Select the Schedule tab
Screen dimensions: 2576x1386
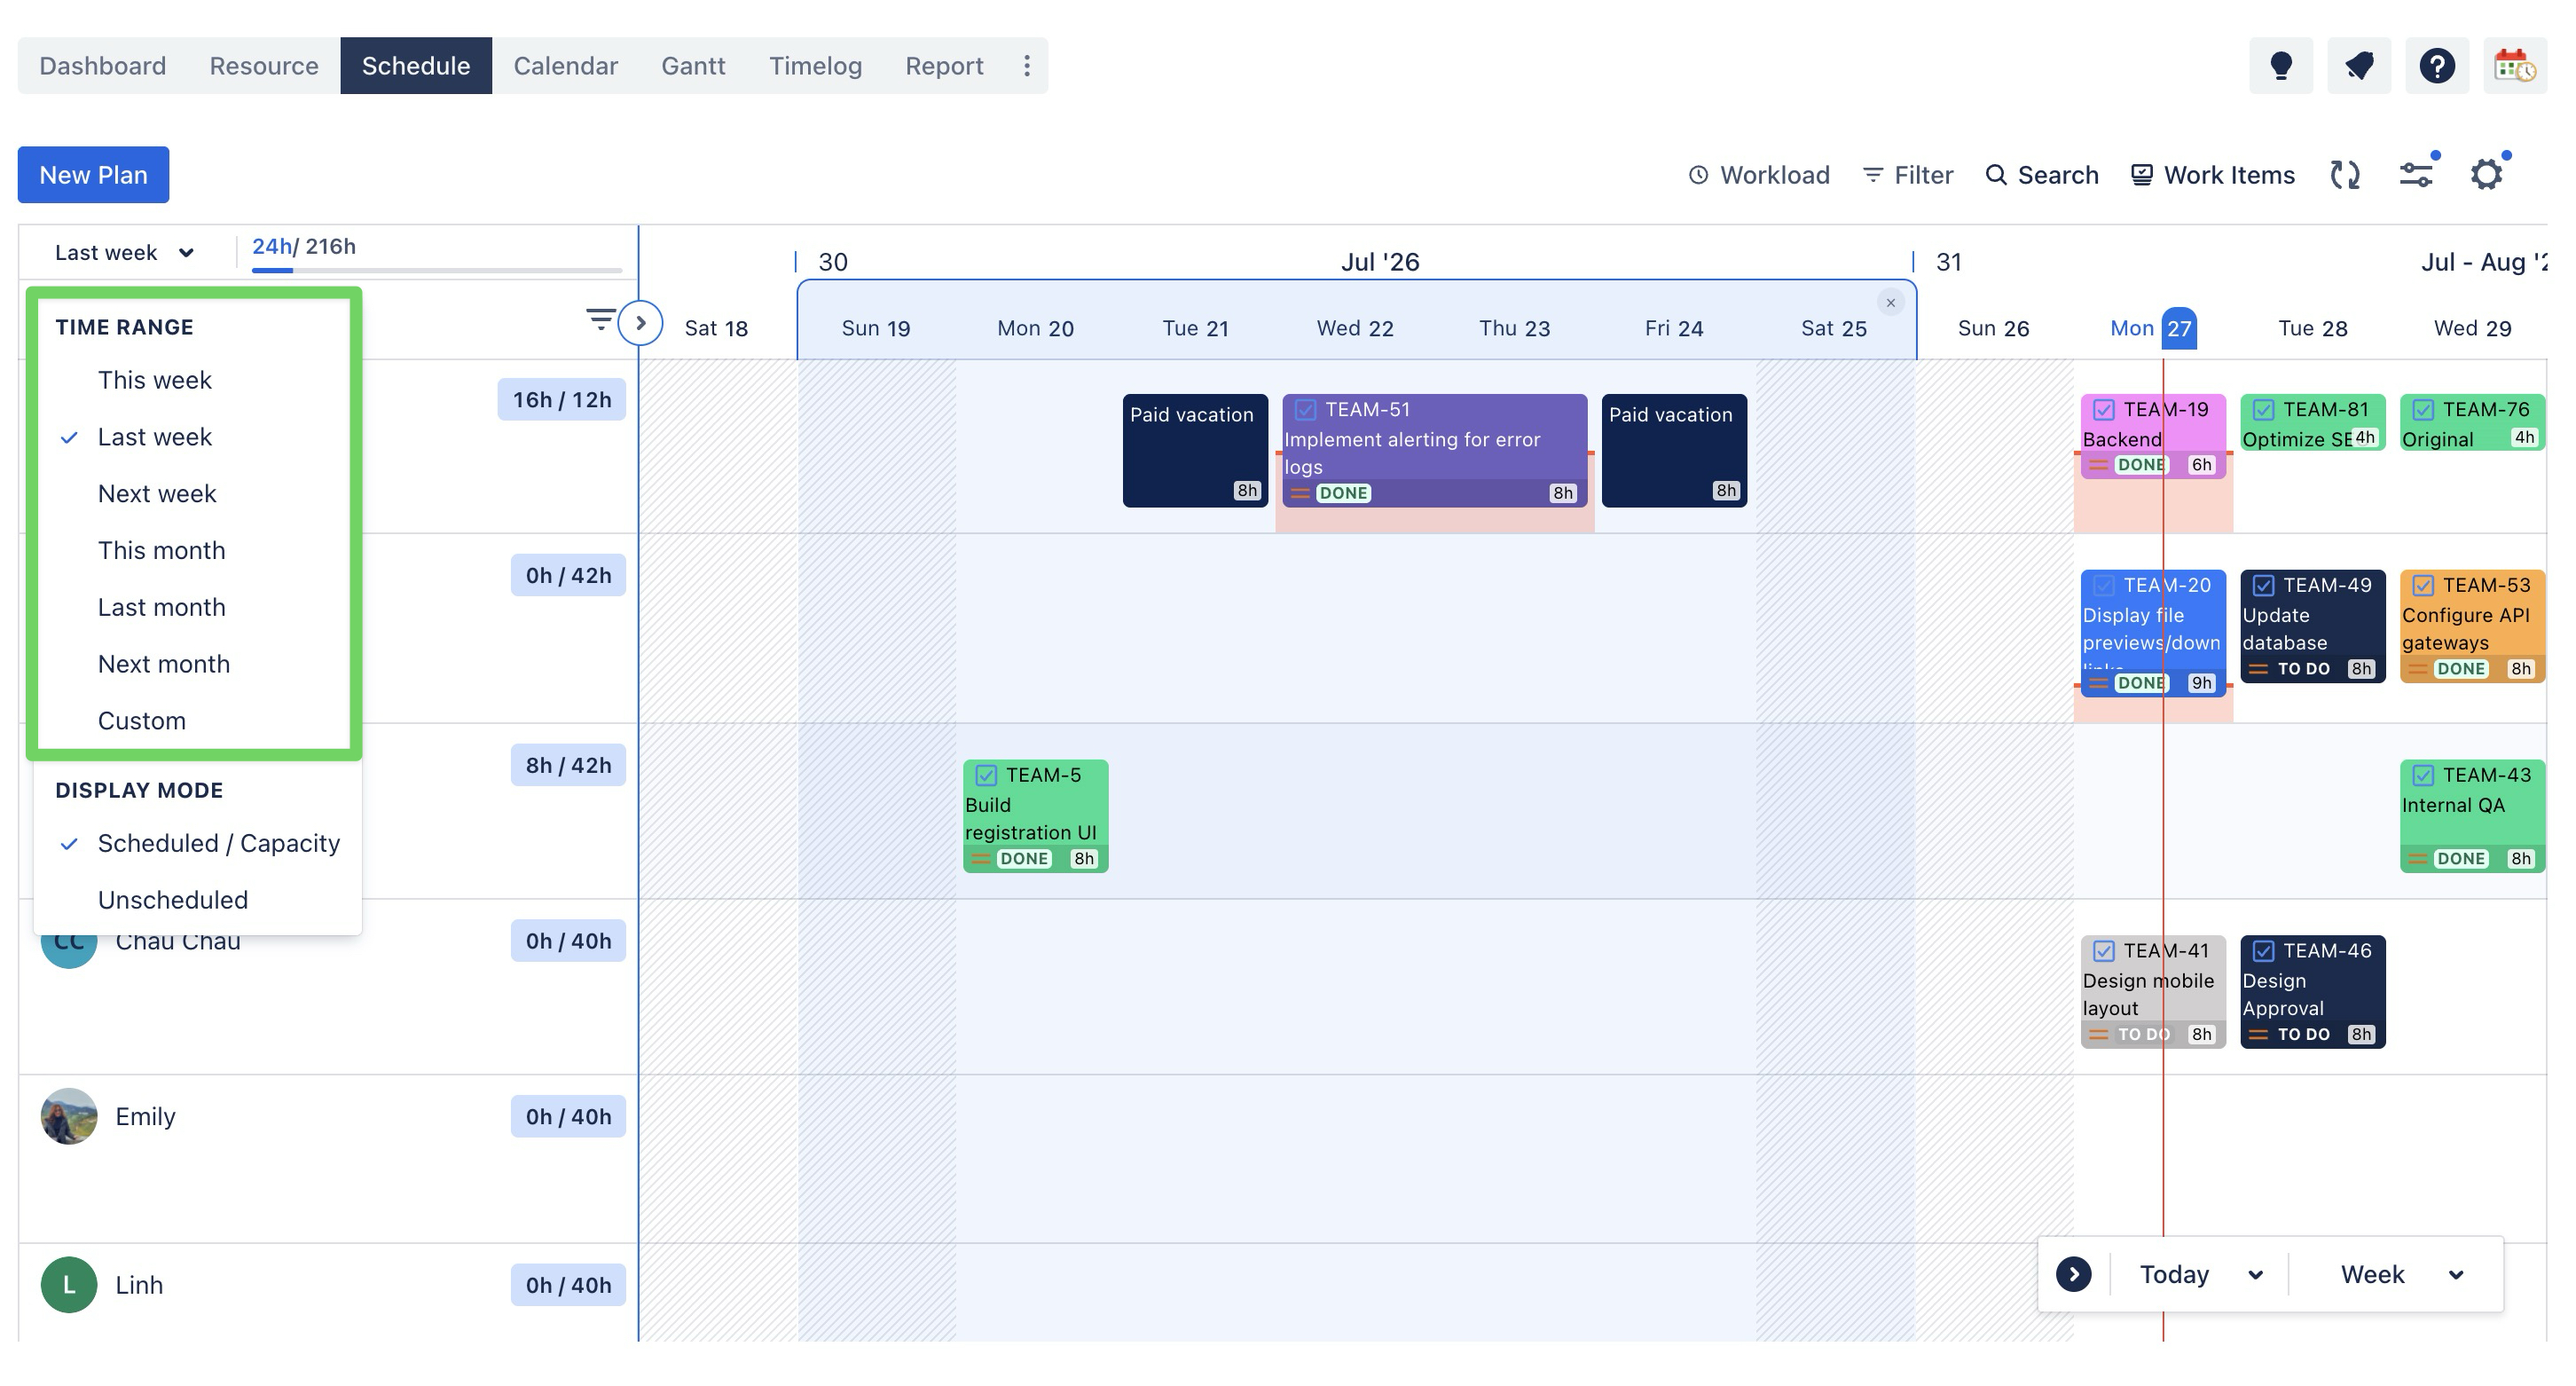(x=416, y=66)
